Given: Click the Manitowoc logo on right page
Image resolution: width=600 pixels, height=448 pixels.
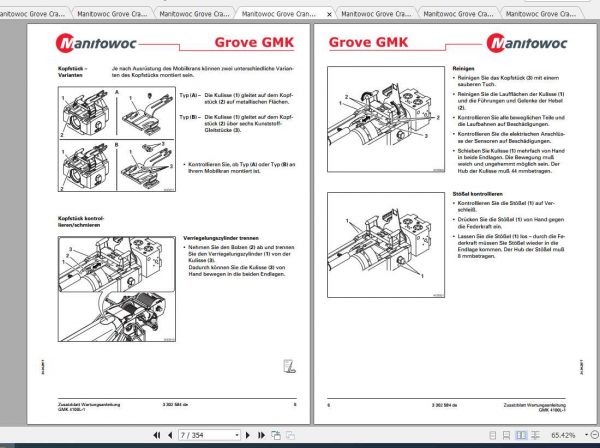Looking at the screenshot, I should click(527, 43).
